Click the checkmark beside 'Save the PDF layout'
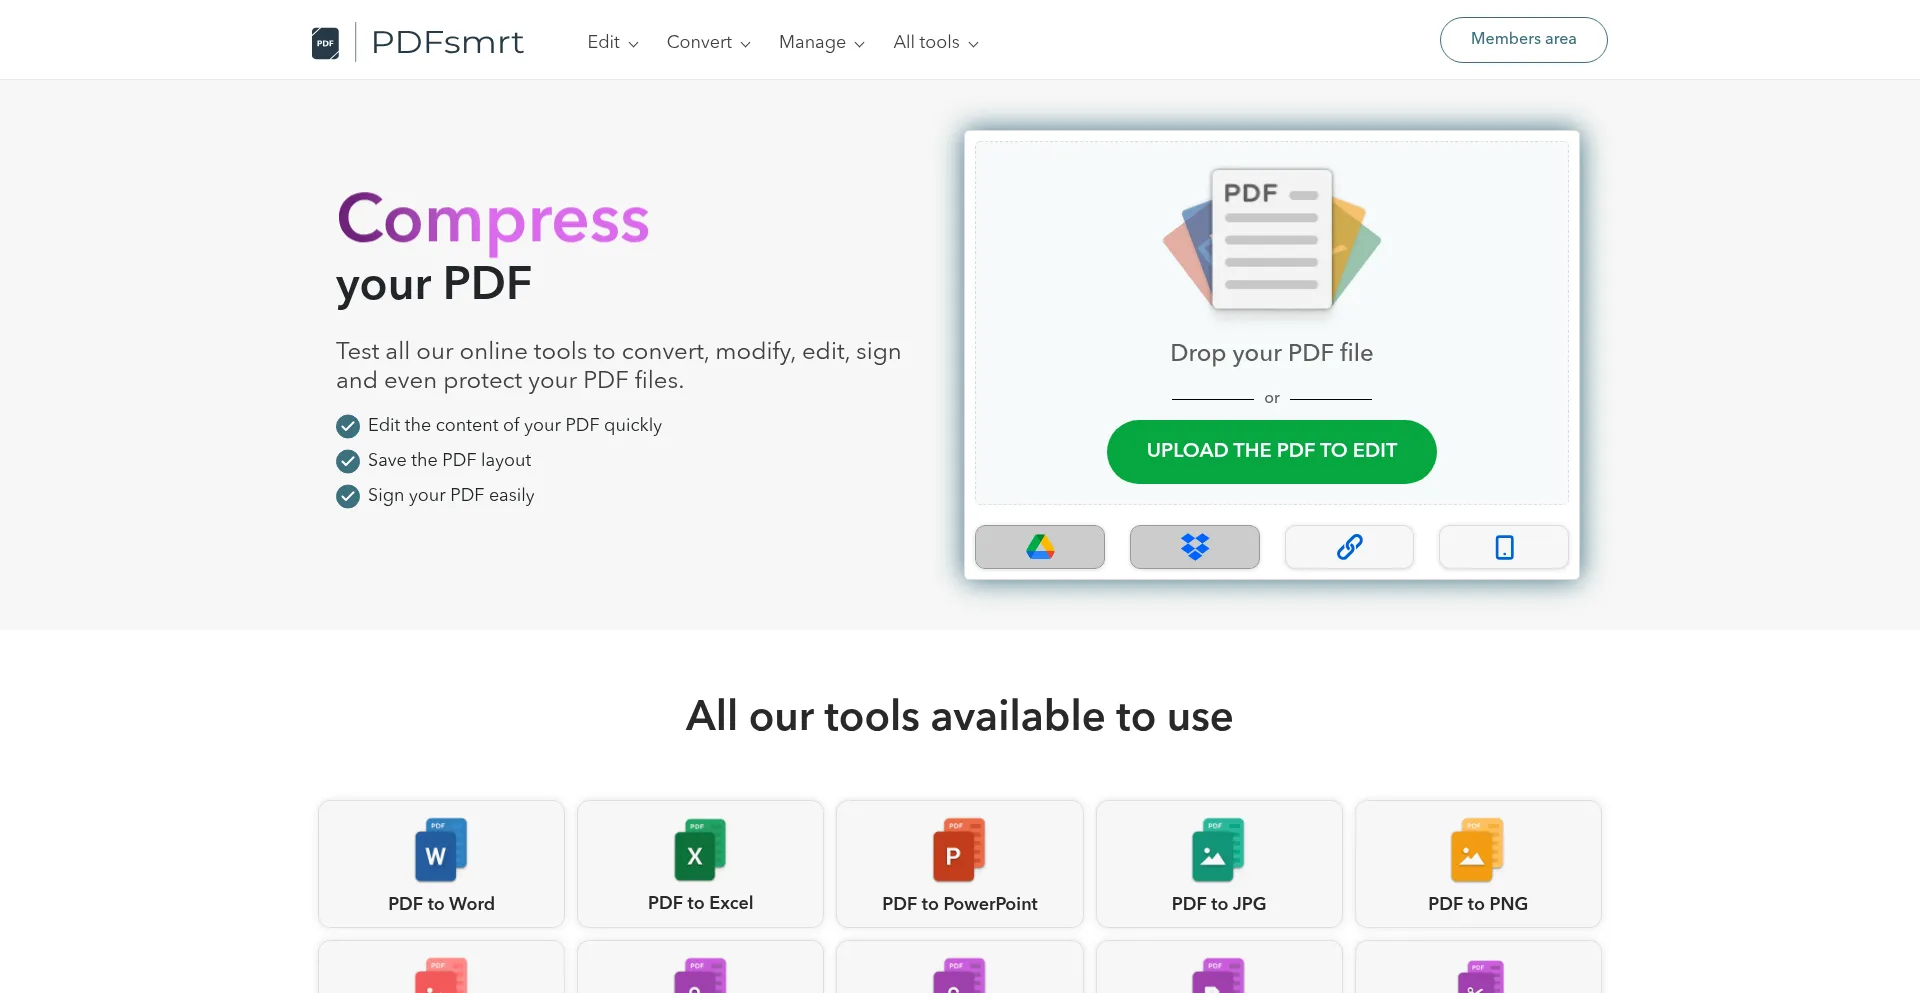Screen dimensions: 1920x993 (348, 461)
